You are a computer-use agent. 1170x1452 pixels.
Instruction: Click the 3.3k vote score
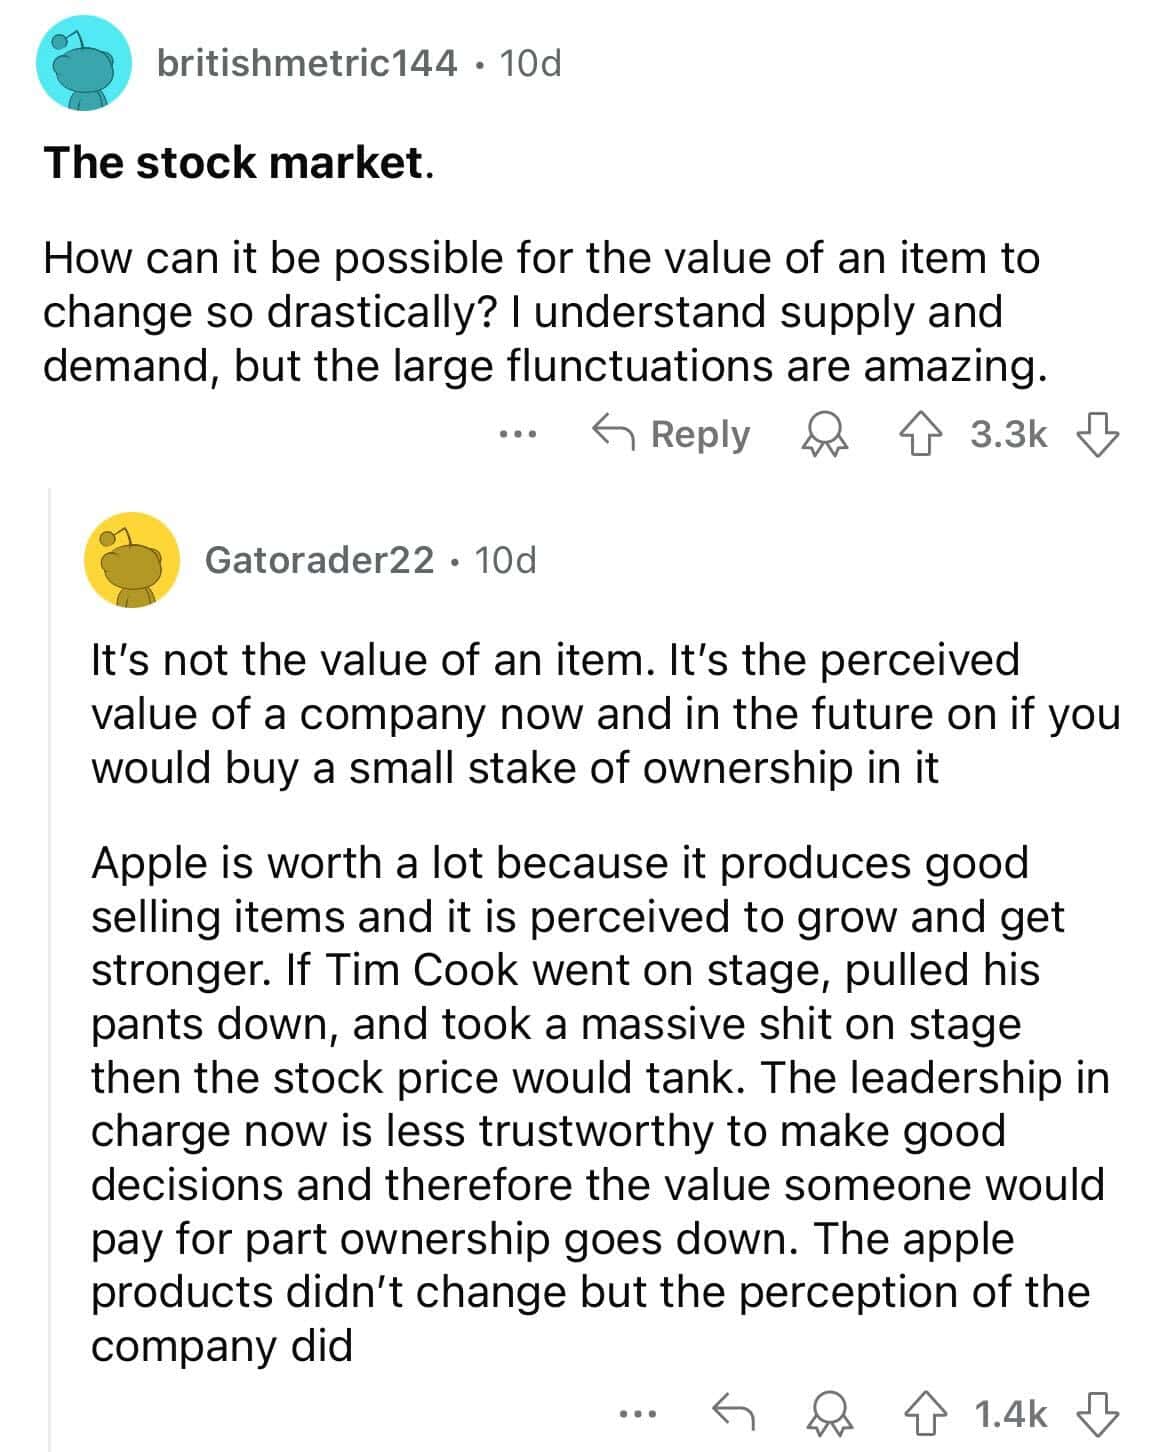point(1009,435)
